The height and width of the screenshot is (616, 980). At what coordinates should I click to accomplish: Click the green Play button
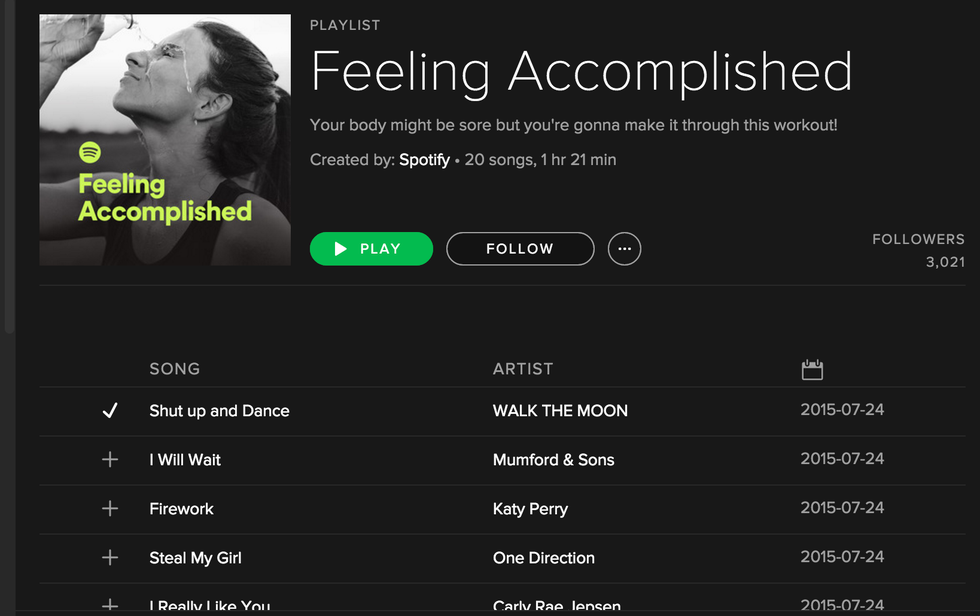[x=371, y=249]
